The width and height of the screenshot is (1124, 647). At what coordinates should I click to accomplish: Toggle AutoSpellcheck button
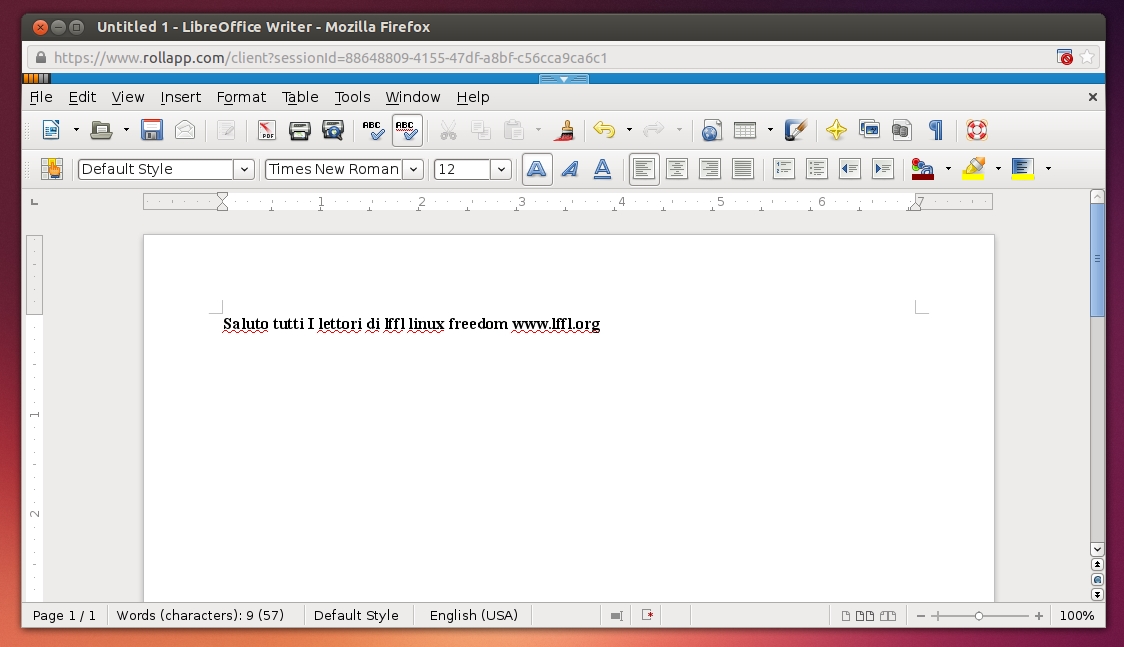(406, 130)
